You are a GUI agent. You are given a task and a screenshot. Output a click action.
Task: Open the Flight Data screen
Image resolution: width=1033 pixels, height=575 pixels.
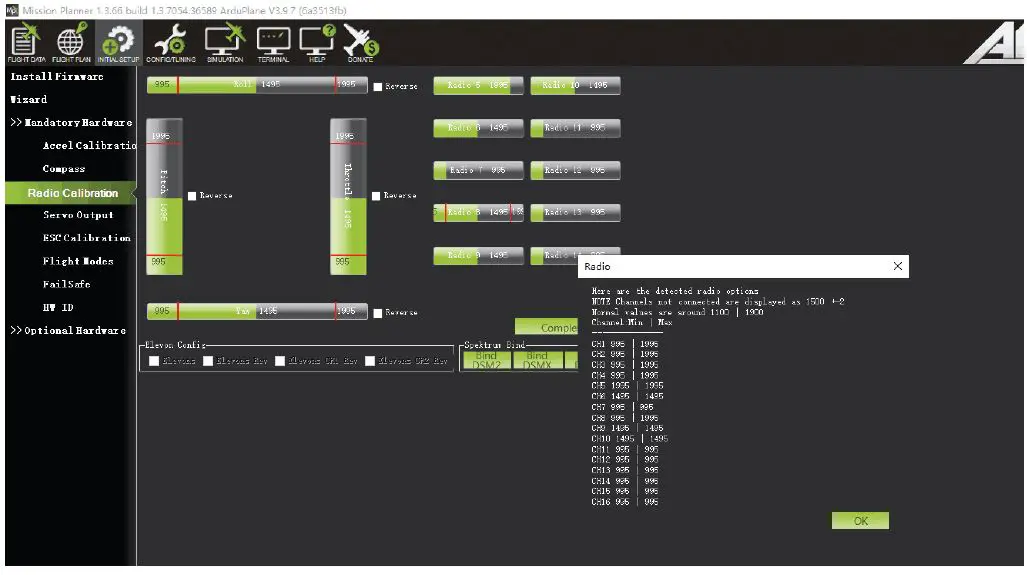[x=26, y=43]
